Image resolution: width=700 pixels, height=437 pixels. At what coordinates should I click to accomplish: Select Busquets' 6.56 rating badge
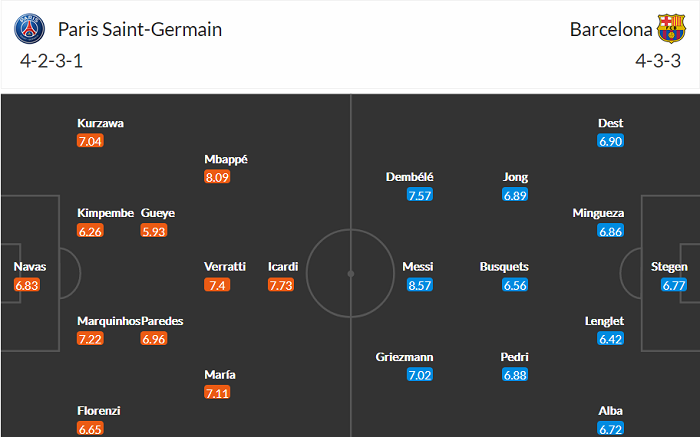(514, 285)
